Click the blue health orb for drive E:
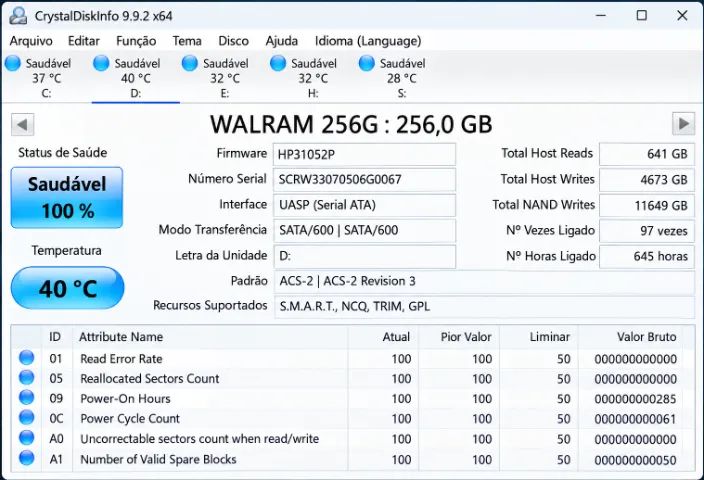Screen dimensions: 704x480 [189, 63]
